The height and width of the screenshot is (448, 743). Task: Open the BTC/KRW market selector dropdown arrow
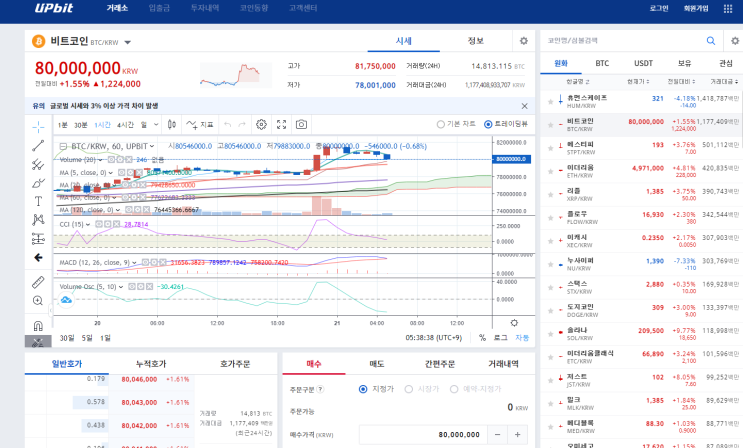pyautogui.click(x=127, y=42)
